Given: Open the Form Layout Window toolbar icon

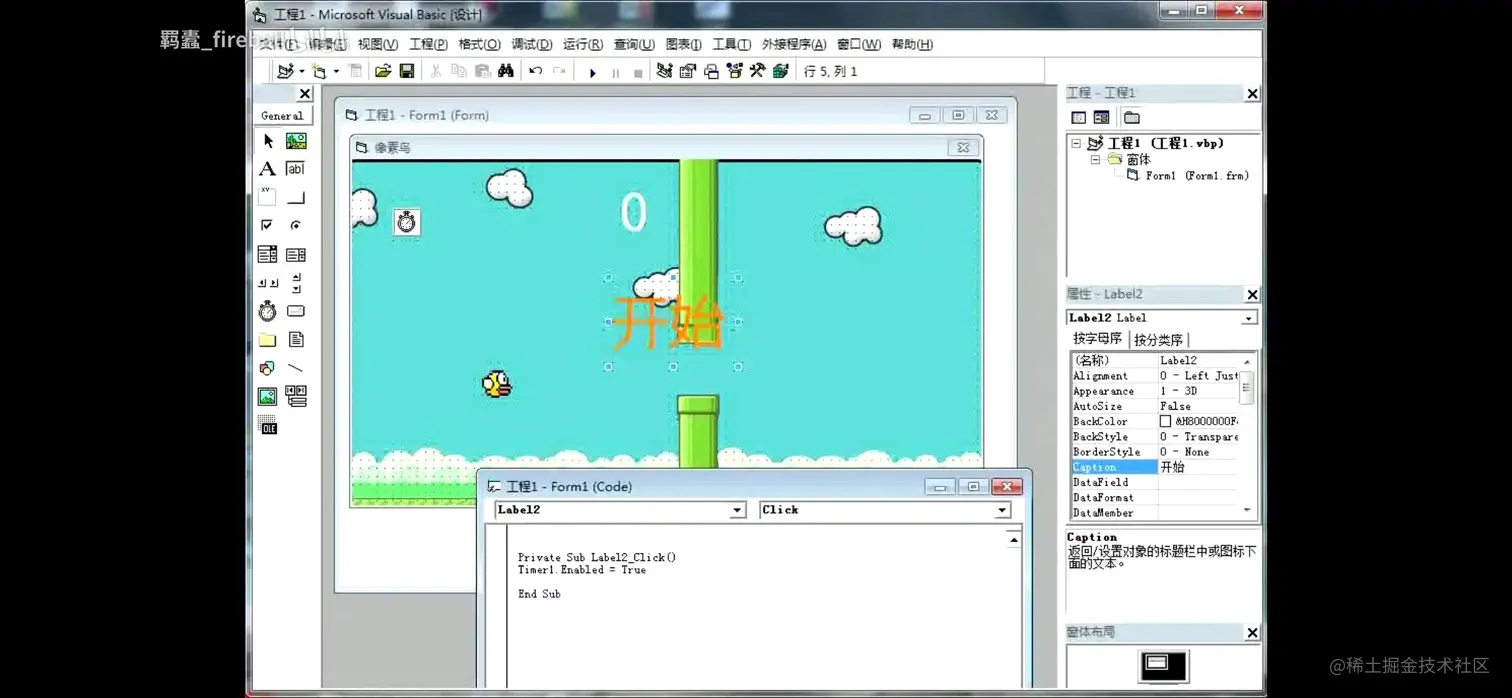Looking at the screenshot, I should coord(711,71).
